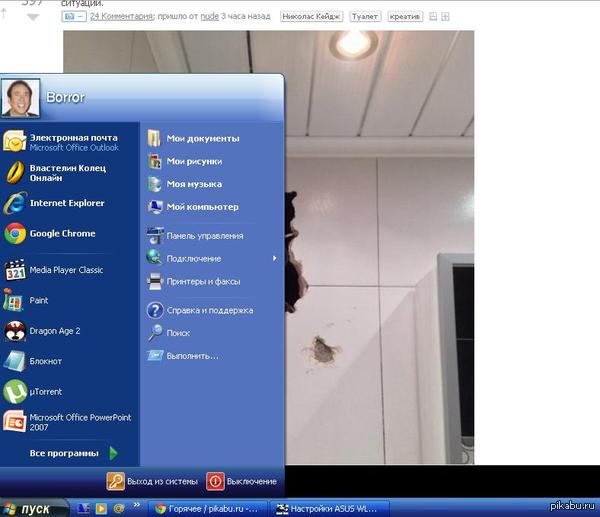Click Выключение shutdown button
The image size is (600, 517).
(241, 481)
